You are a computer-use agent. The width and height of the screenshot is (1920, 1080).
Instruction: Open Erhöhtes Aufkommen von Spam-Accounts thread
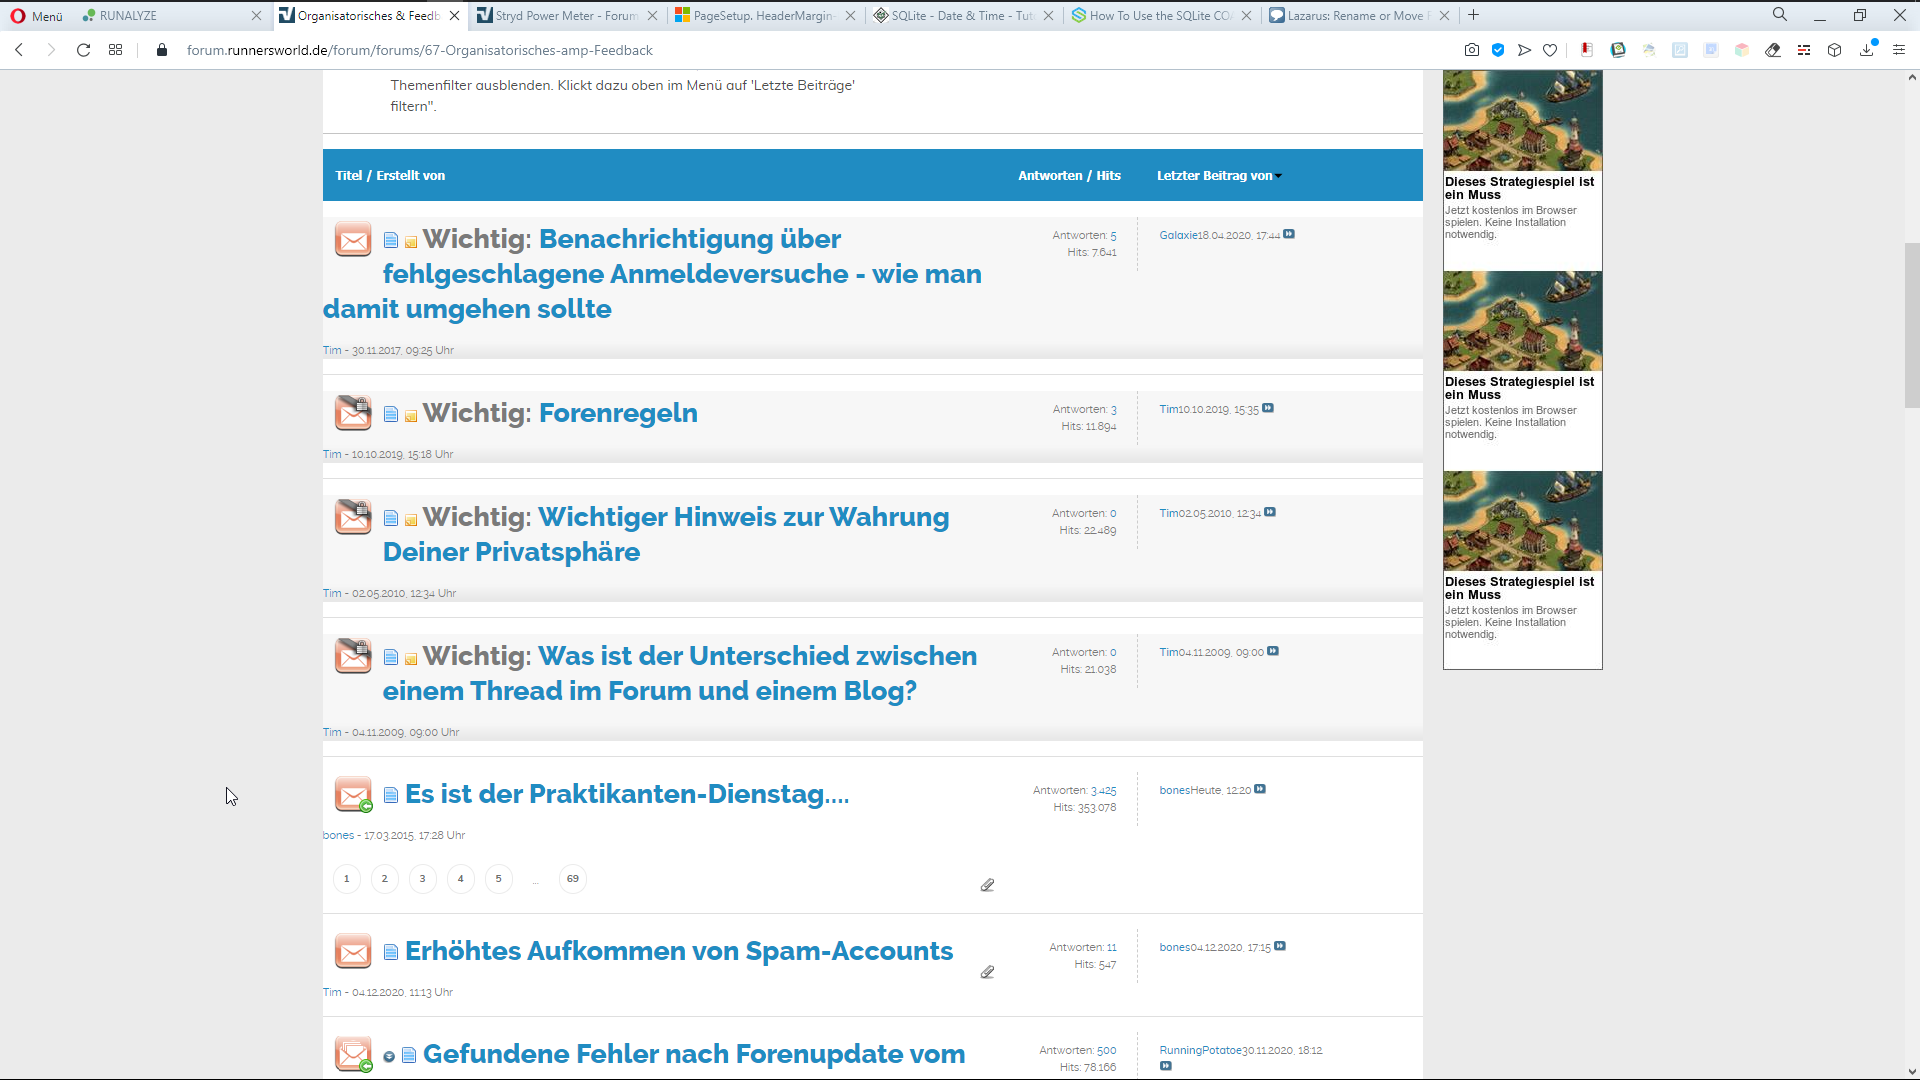[678, 951]
